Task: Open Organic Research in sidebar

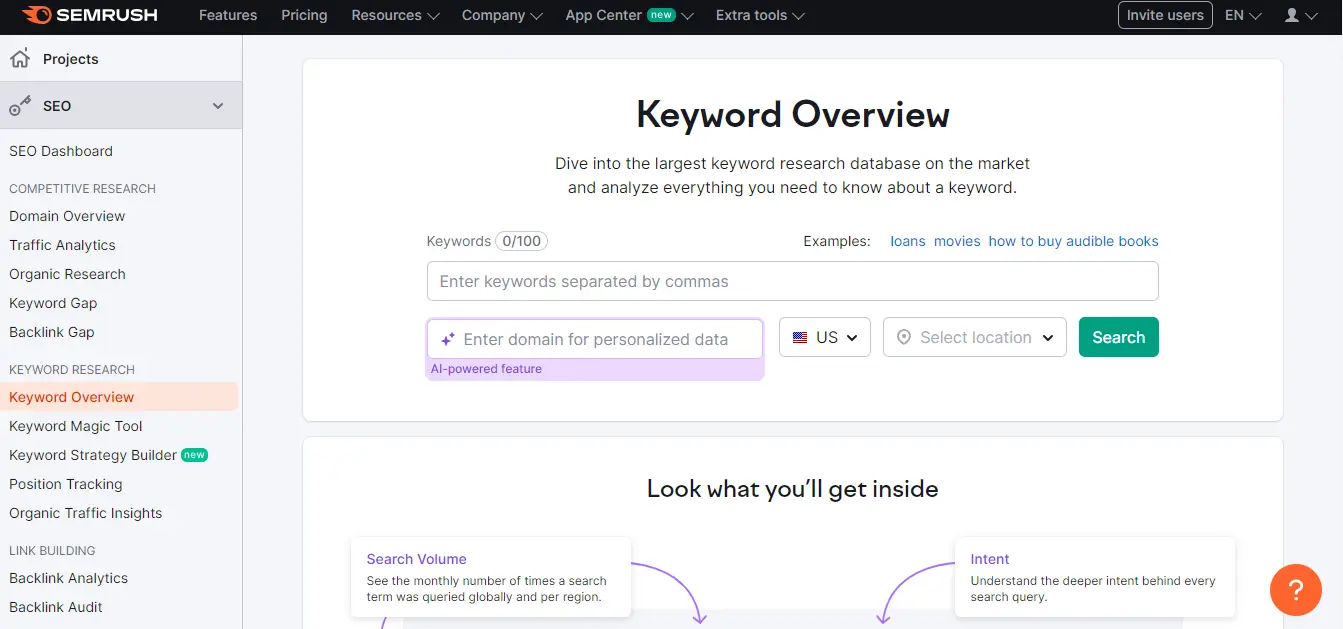Action: coord(67,274)
